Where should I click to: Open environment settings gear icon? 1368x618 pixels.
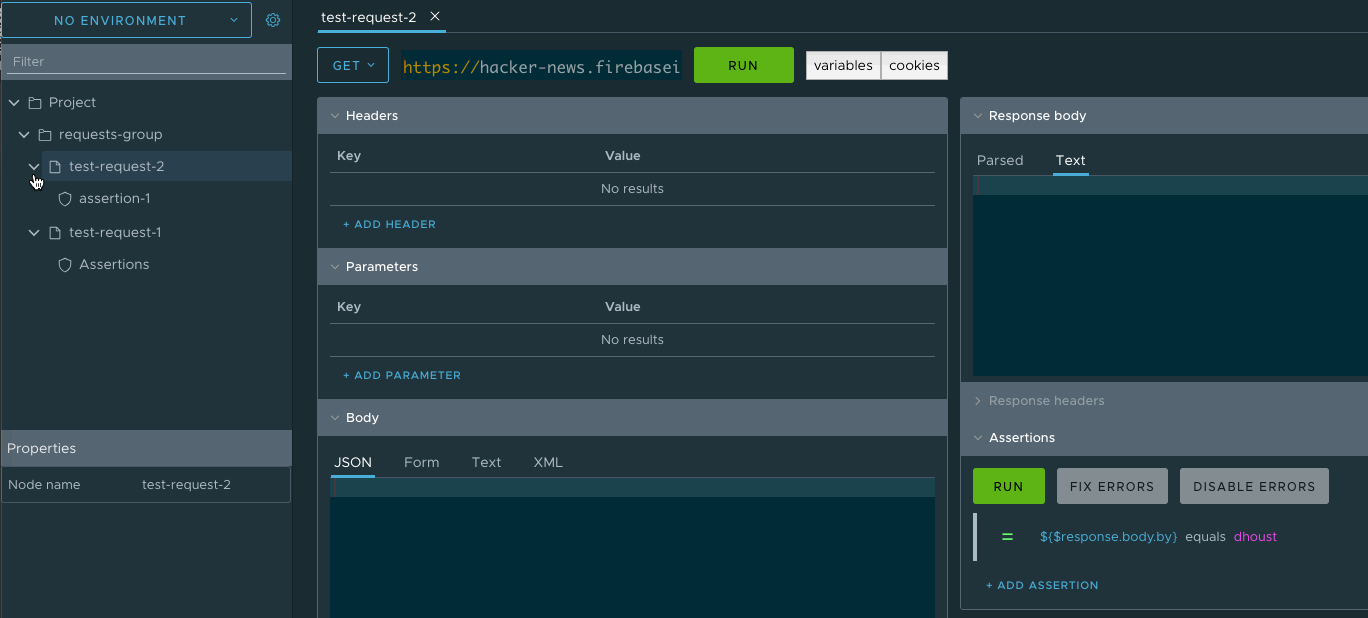273,20
